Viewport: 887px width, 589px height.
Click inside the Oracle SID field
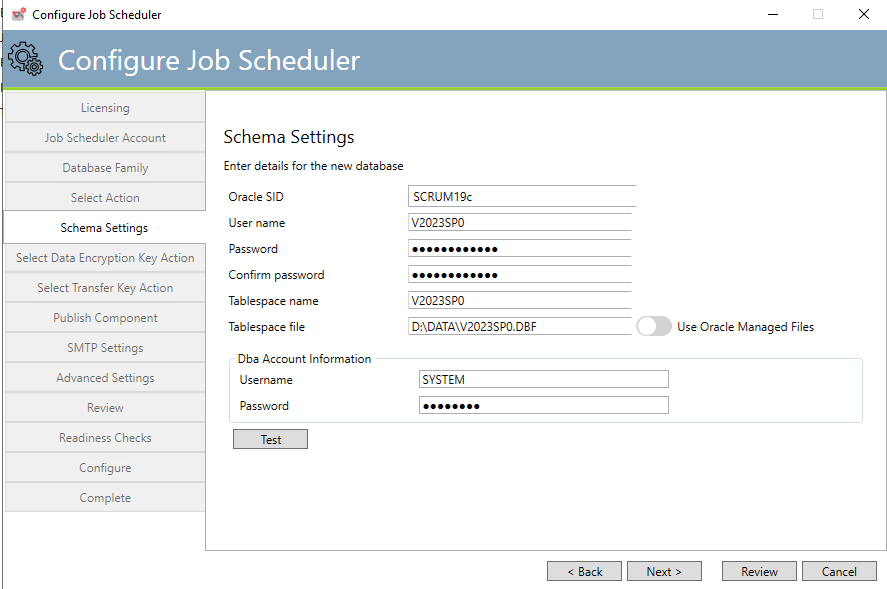point(520,196)
